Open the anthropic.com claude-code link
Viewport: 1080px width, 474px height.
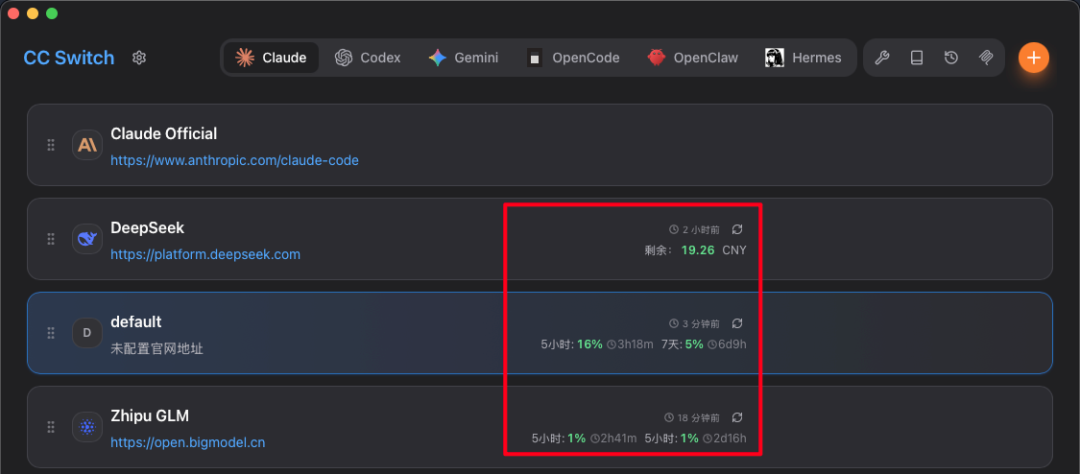click(234, 160)
